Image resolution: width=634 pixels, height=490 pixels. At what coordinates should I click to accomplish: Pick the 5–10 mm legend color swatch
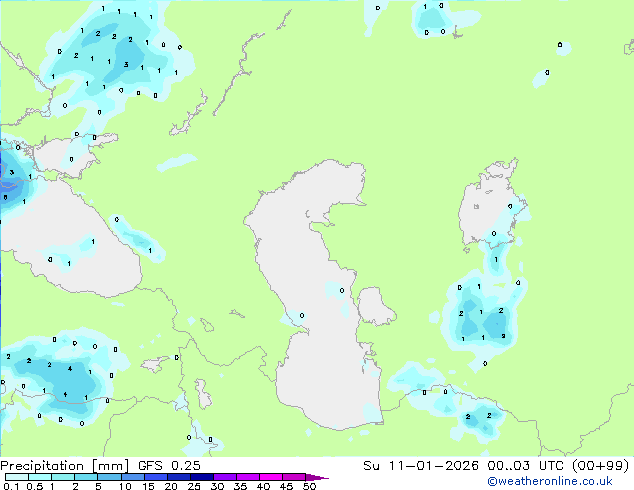click(x=109, y=477)
